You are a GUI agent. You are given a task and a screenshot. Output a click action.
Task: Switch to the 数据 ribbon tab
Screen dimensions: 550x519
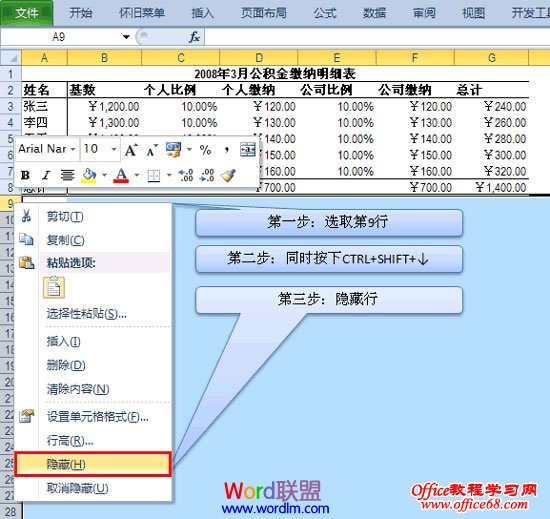point(375,13)
